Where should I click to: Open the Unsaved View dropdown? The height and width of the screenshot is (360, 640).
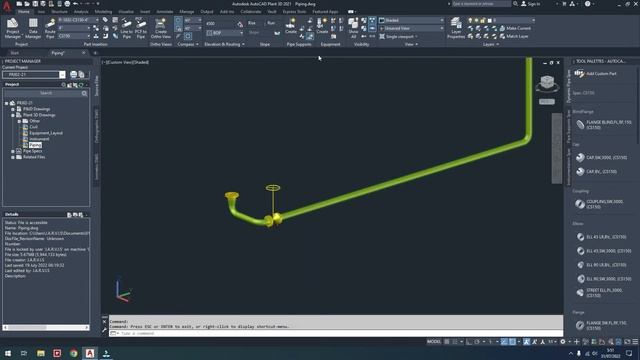point(411,28)
